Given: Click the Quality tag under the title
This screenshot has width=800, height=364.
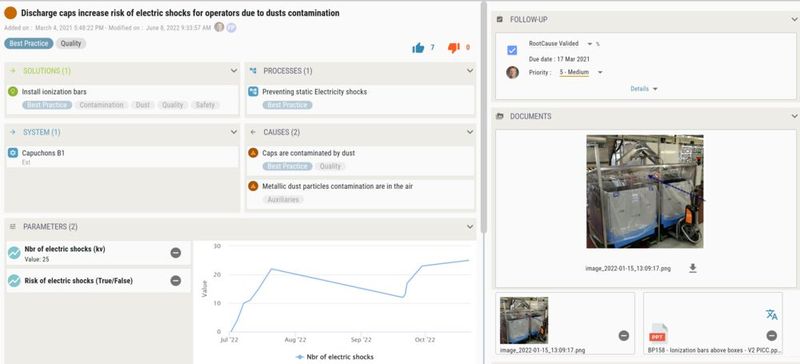Looking at the screenshot, I should [71, 43].
